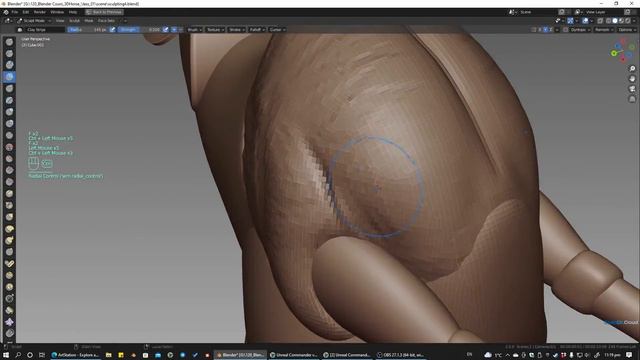The image size is (640, 360).
Task: Switch to Solid viewport shading
Action: pos(615,20)
